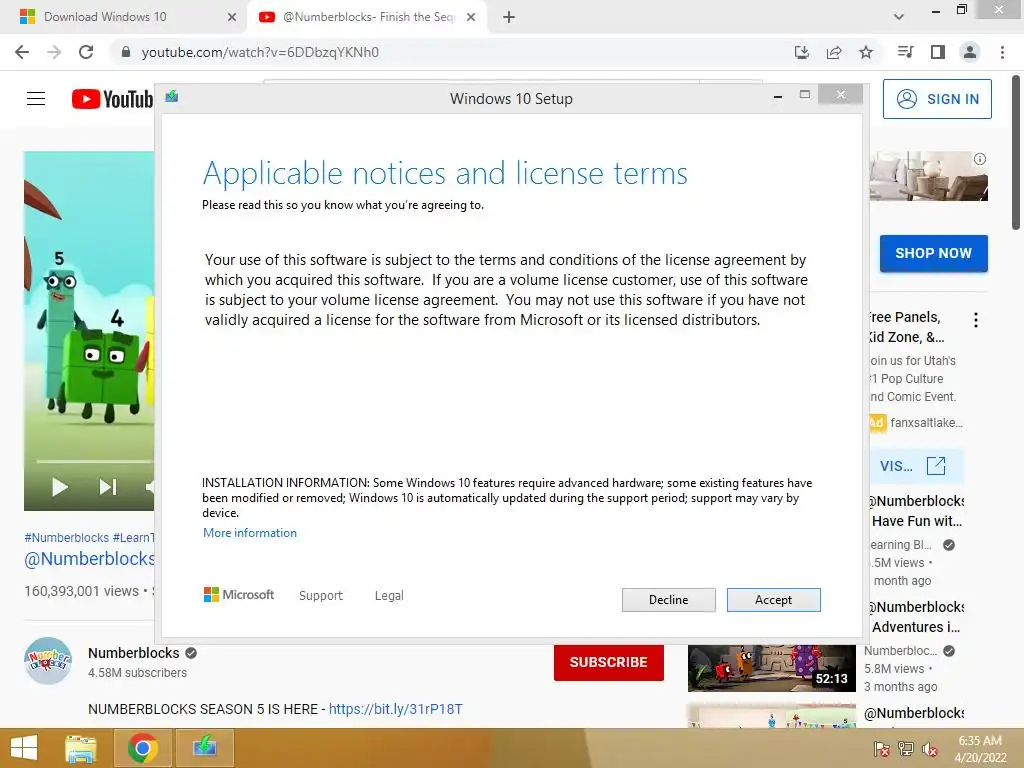Share this page from the address bar
This screenshot has height=768, width=1024.
pyautogui.click(x=834, y=52)
